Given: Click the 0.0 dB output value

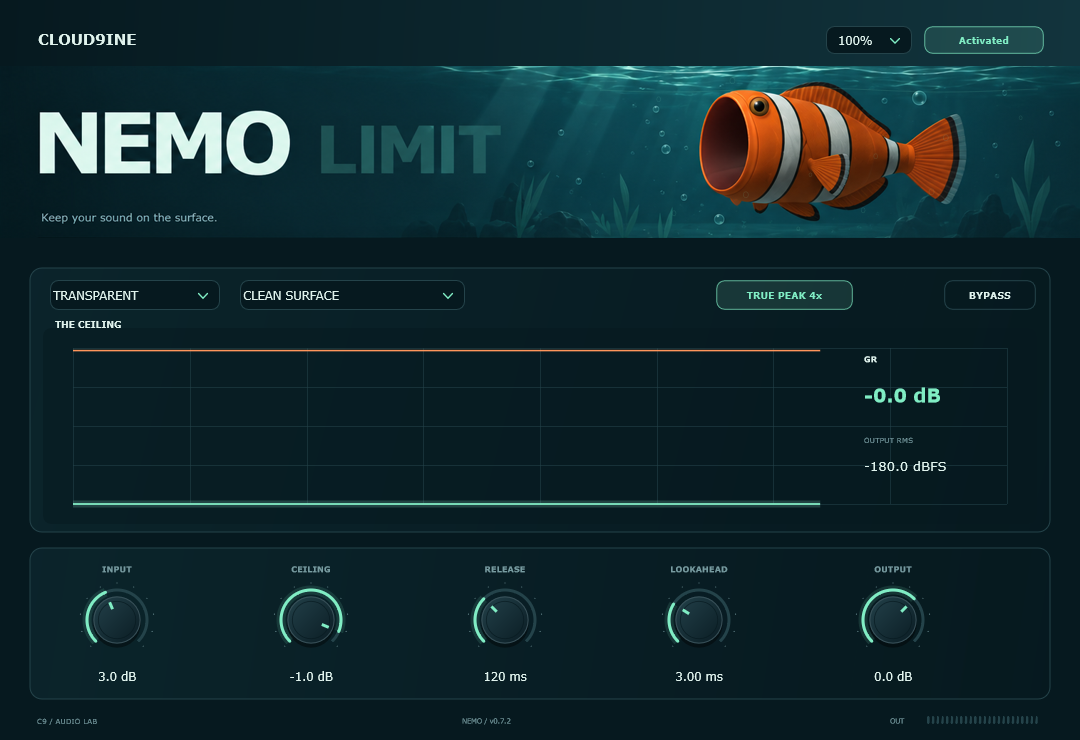Looking at the screenshot, I should pyautogui.click(x=893, y=677).
